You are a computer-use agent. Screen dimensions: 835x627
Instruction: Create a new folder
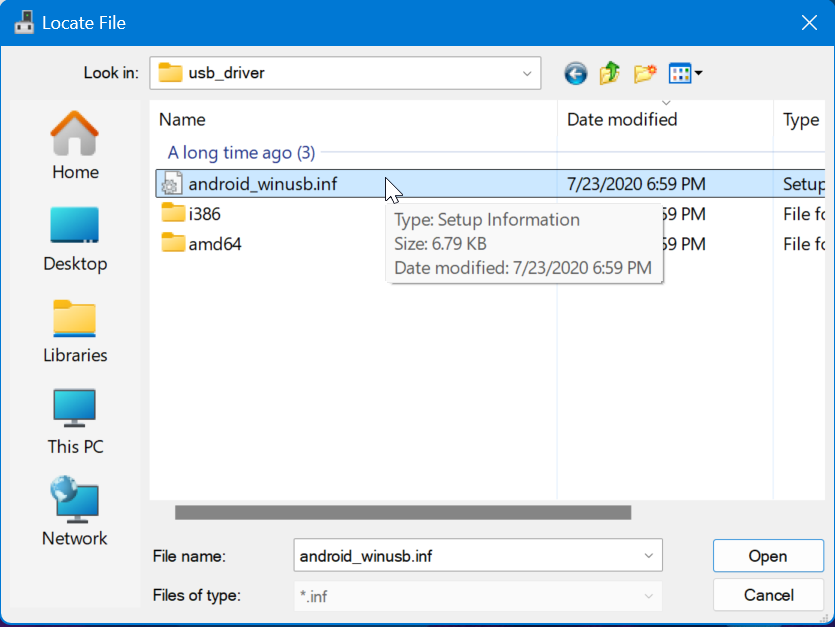[x=645, y=73]
